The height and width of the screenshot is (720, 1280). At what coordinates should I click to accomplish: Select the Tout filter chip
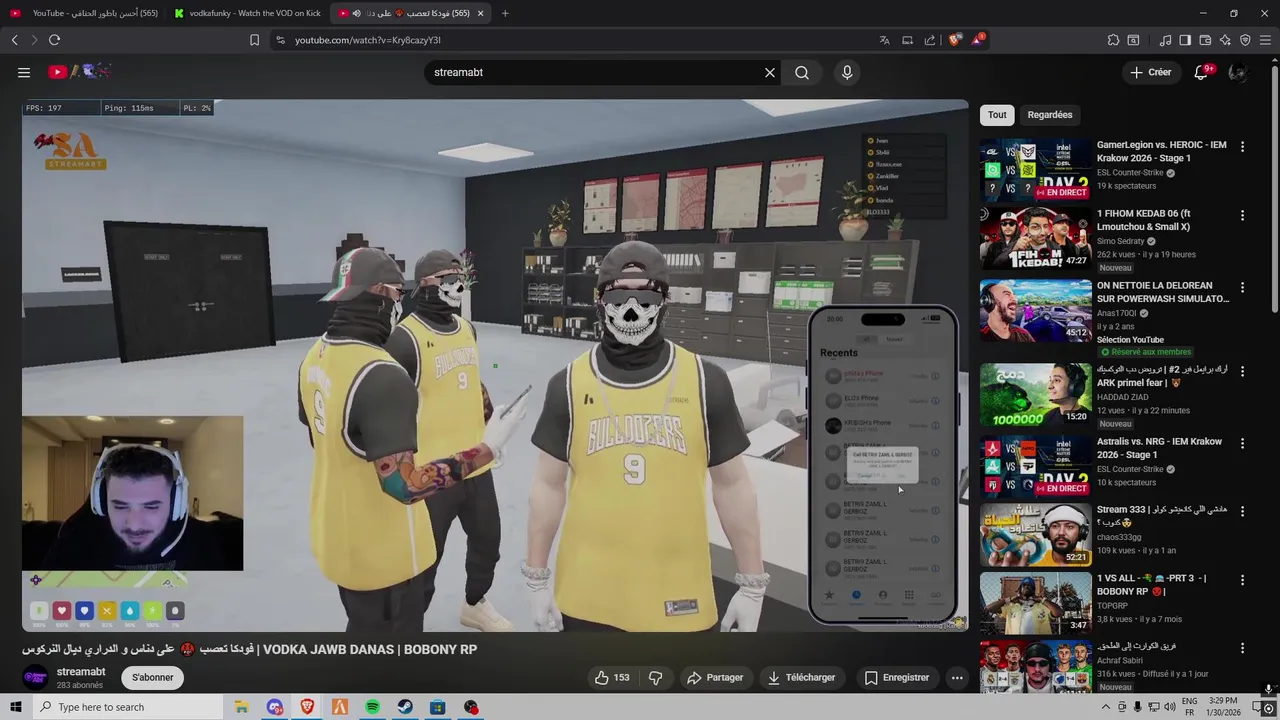point(997,115)
